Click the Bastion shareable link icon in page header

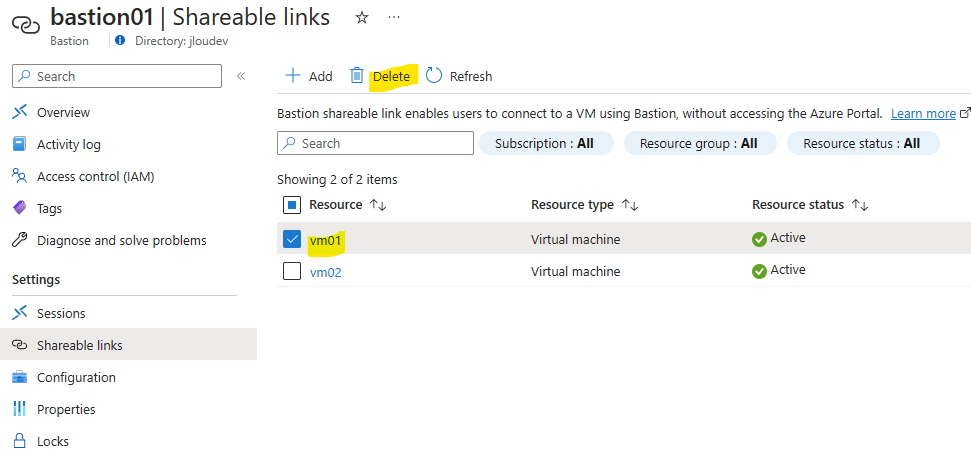click(x=26, y=25)
